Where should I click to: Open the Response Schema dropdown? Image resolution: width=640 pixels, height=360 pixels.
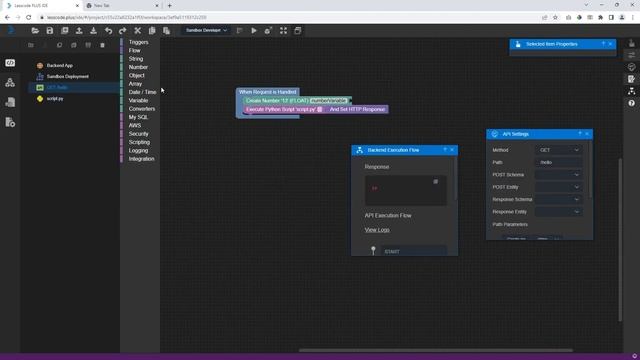558,199
